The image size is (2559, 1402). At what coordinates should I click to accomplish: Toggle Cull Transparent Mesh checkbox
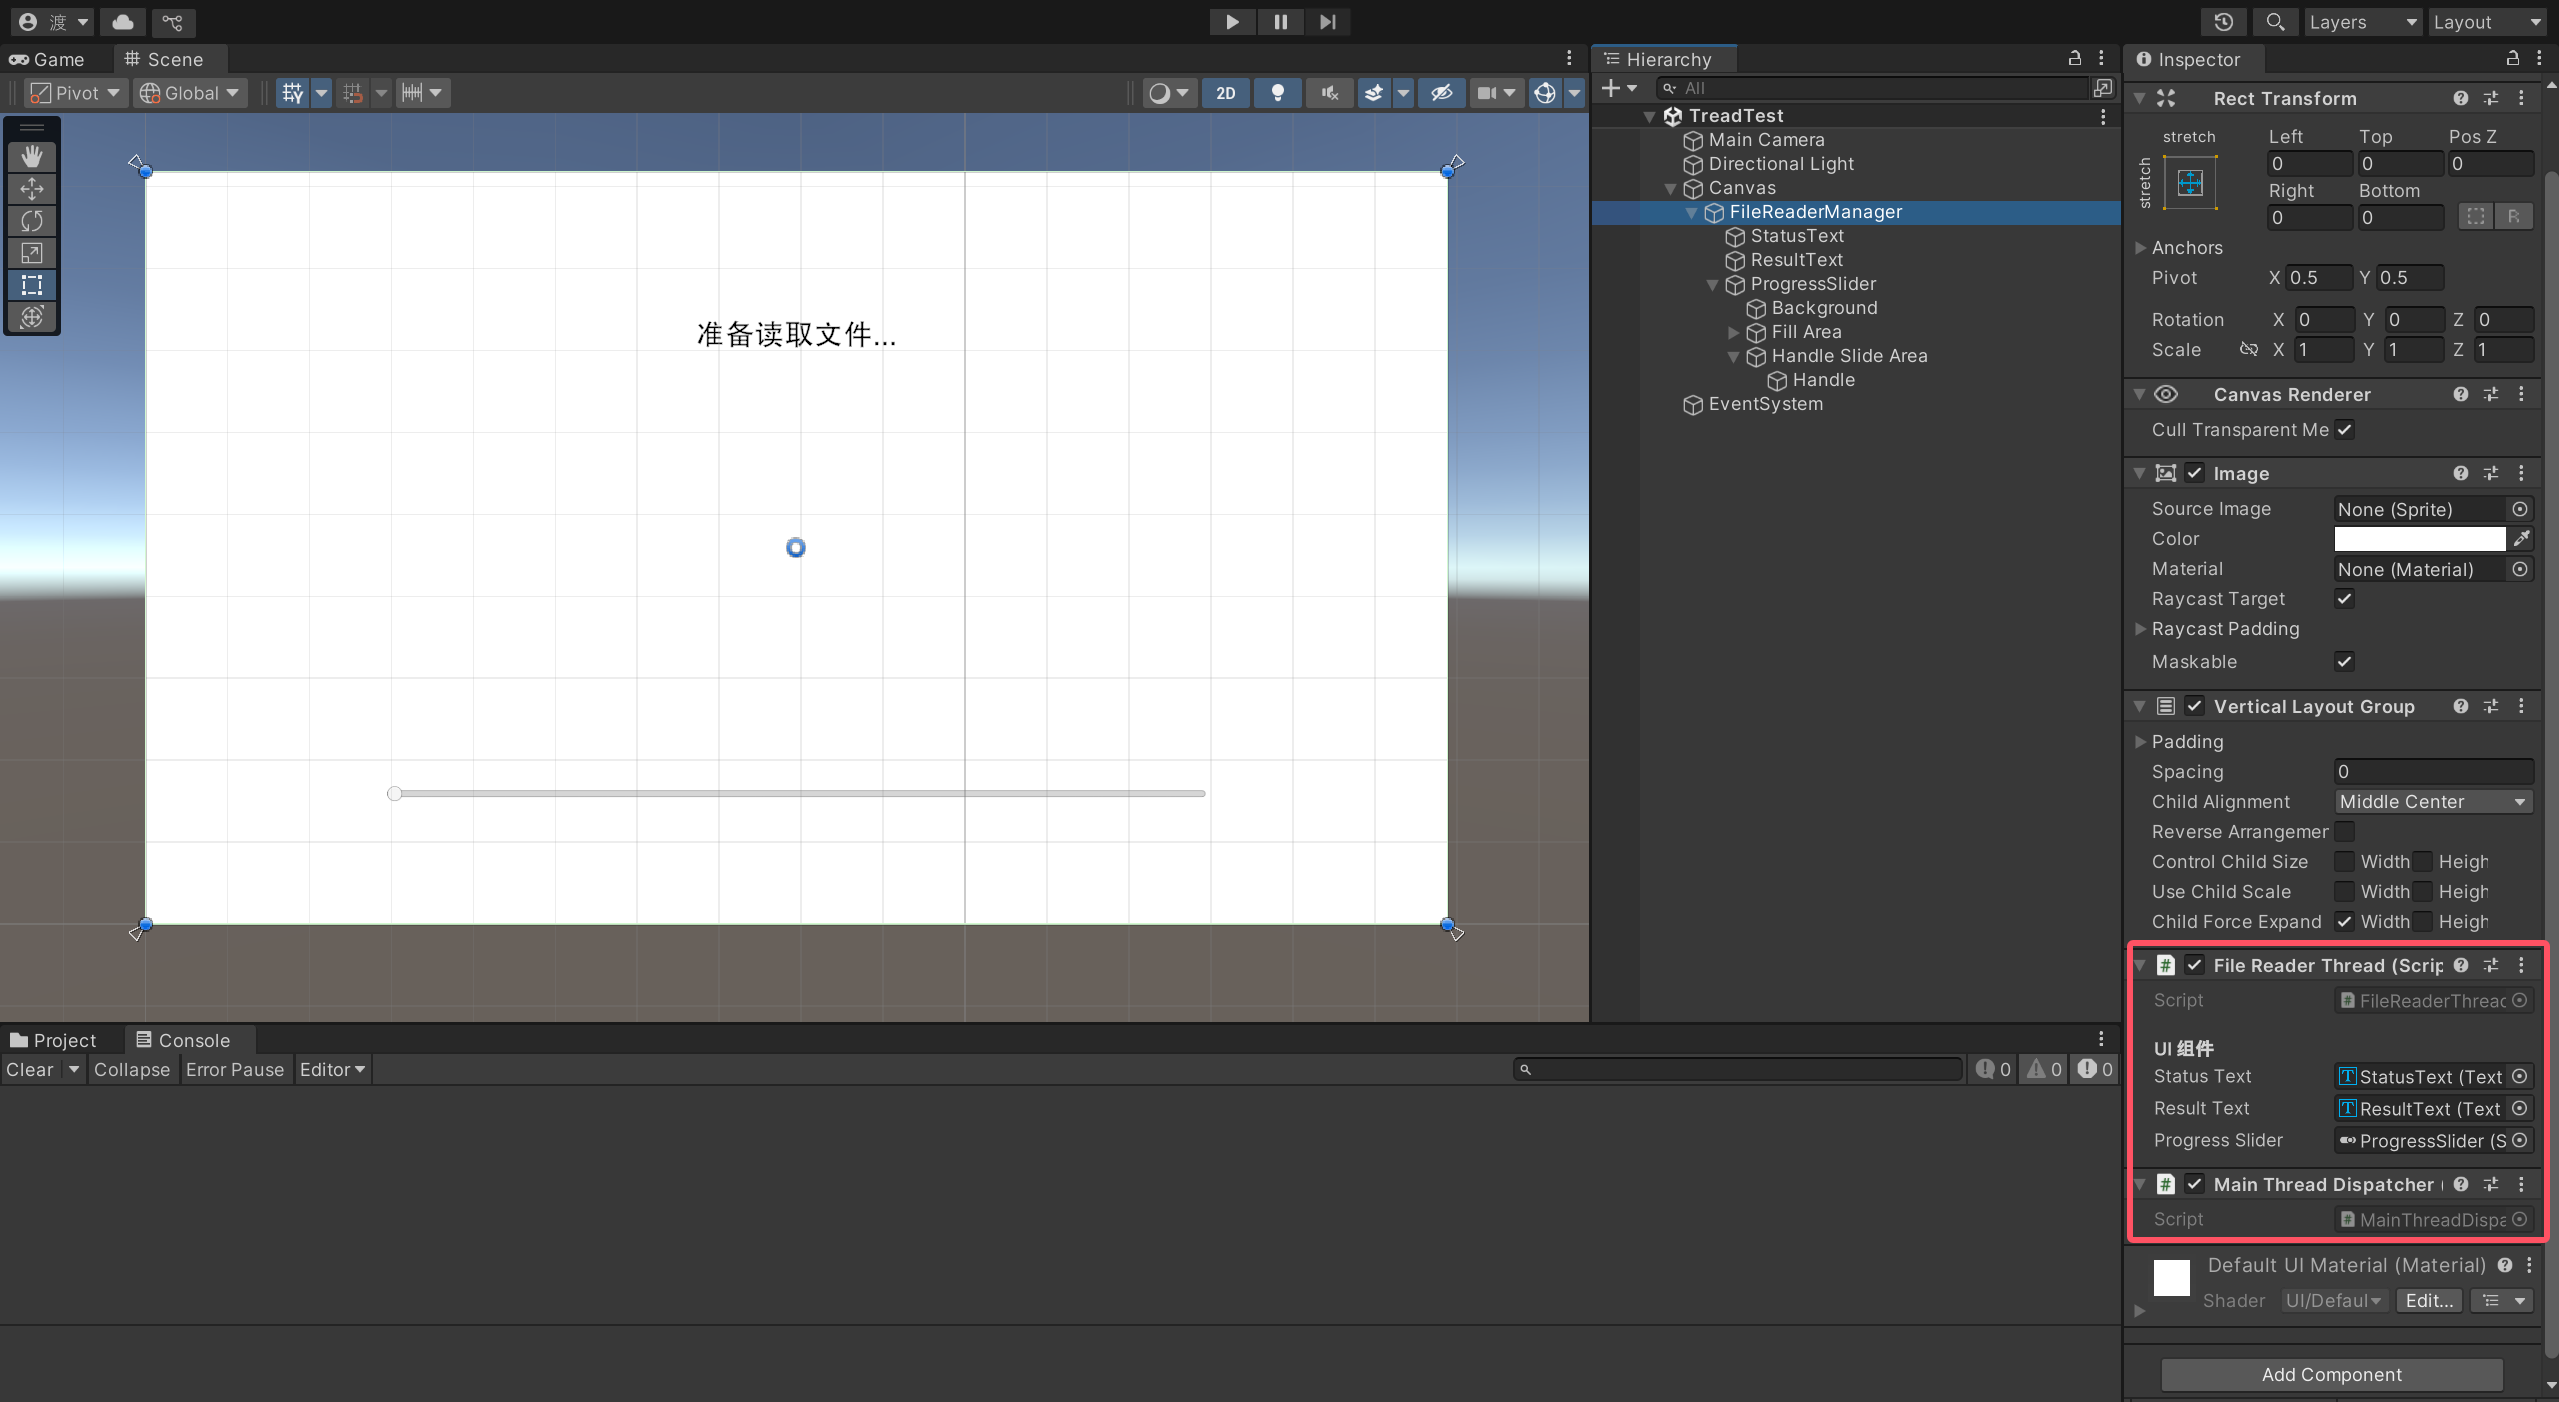2344,429
